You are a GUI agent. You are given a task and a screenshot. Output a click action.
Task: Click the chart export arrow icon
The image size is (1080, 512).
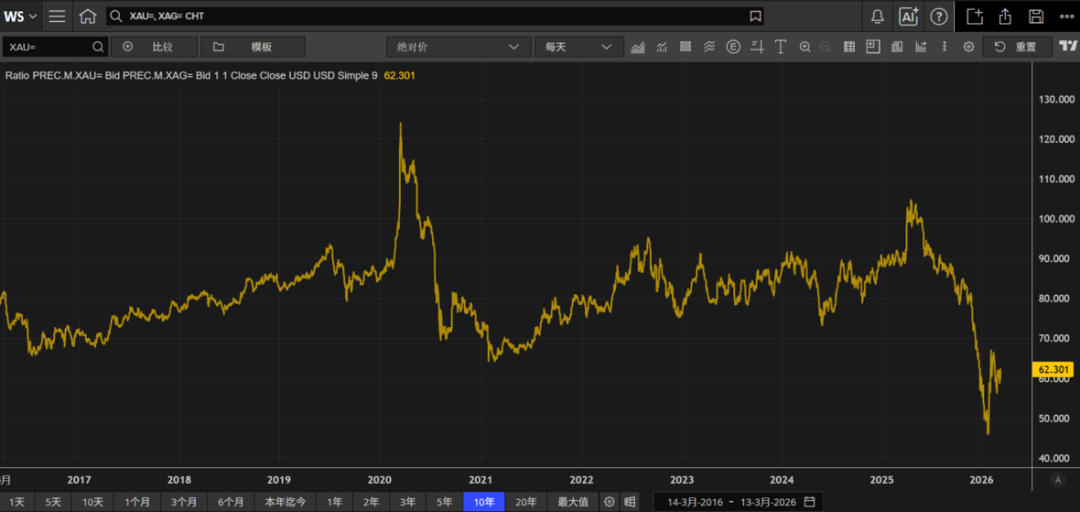[920, 47]
